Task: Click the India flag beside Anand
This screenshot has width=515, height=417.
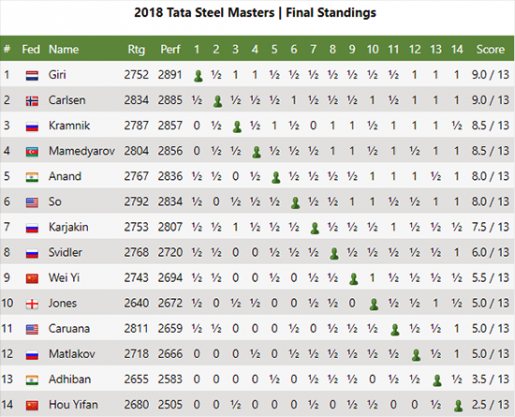Action: (32, 177)
